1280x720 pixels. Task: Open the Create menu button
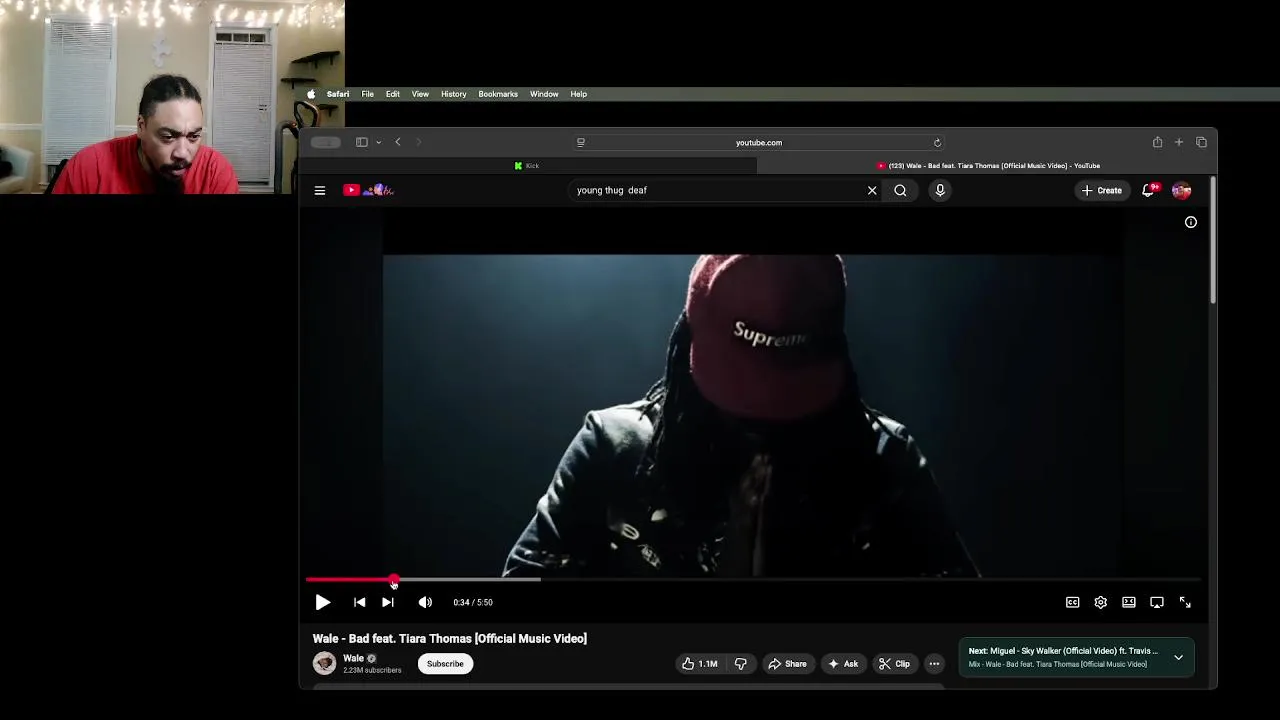click(1102, 190)
